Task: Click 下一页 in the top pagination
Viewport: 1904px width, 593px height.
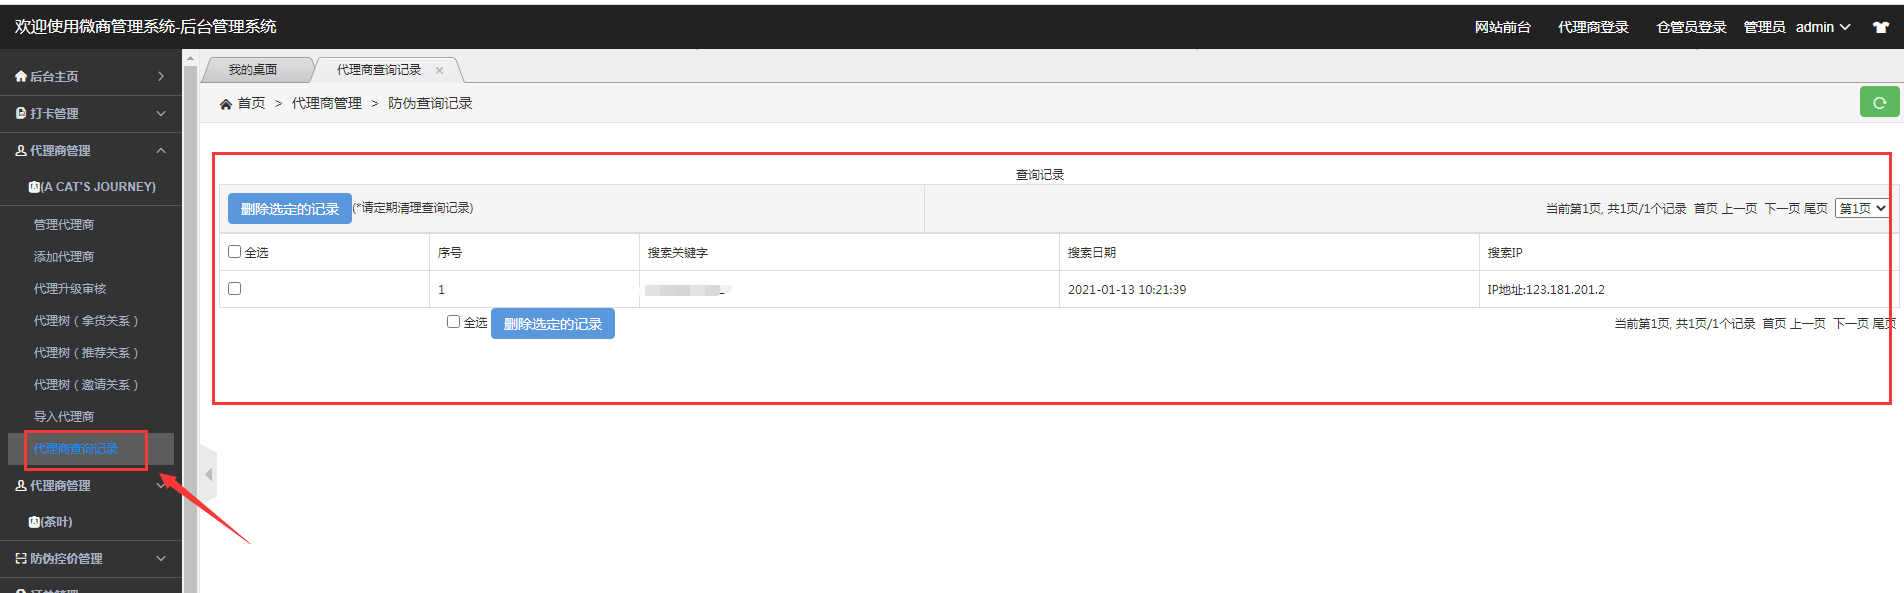Action: pos(1782,208)
